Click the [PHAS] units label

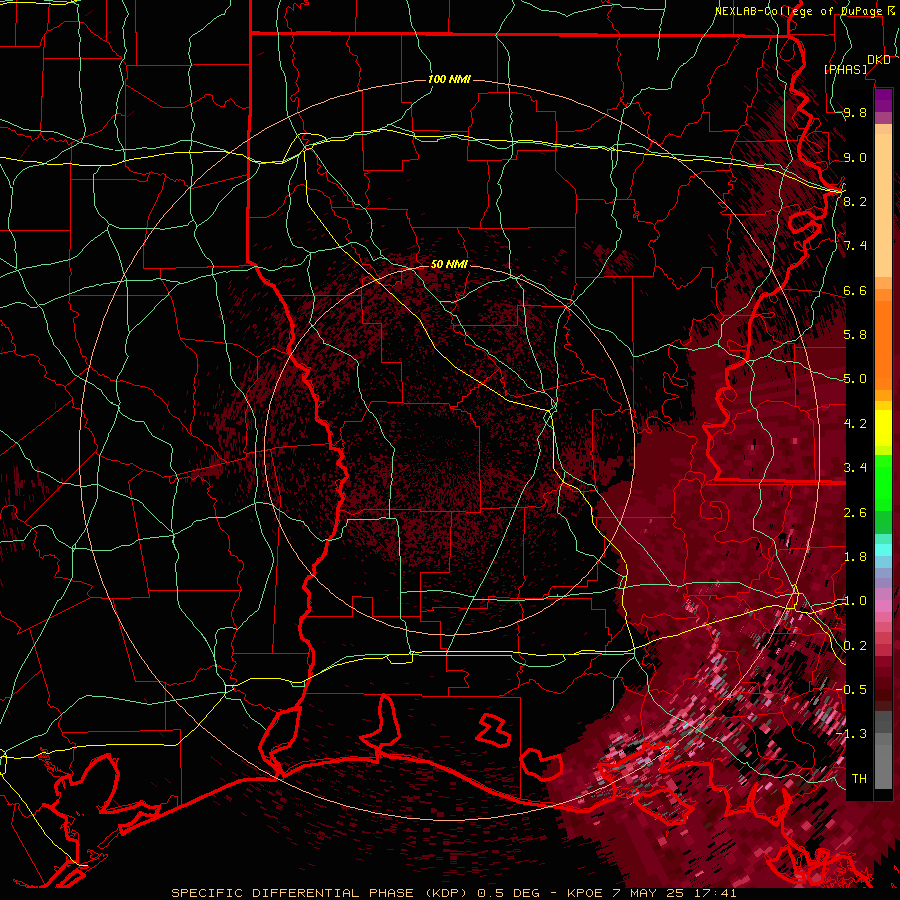click(x=845, y=70)
